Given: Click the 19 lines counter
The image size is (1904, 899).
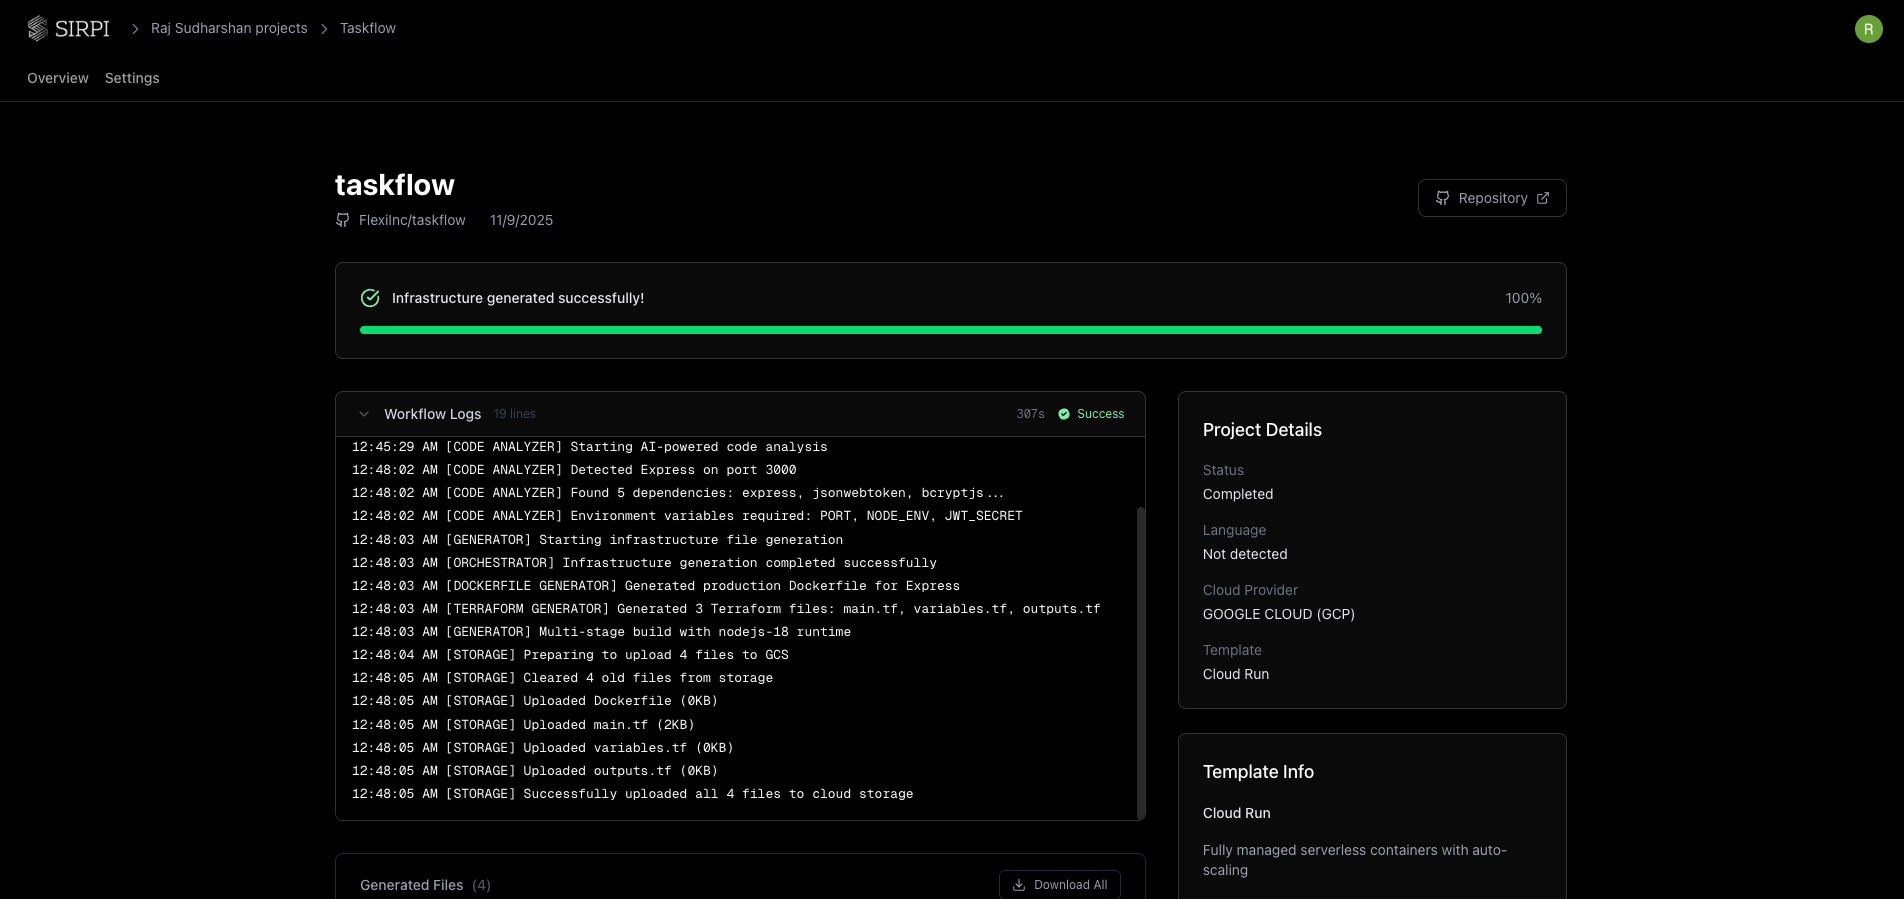Looking at the screenshot, I should (x=515, y=414).
